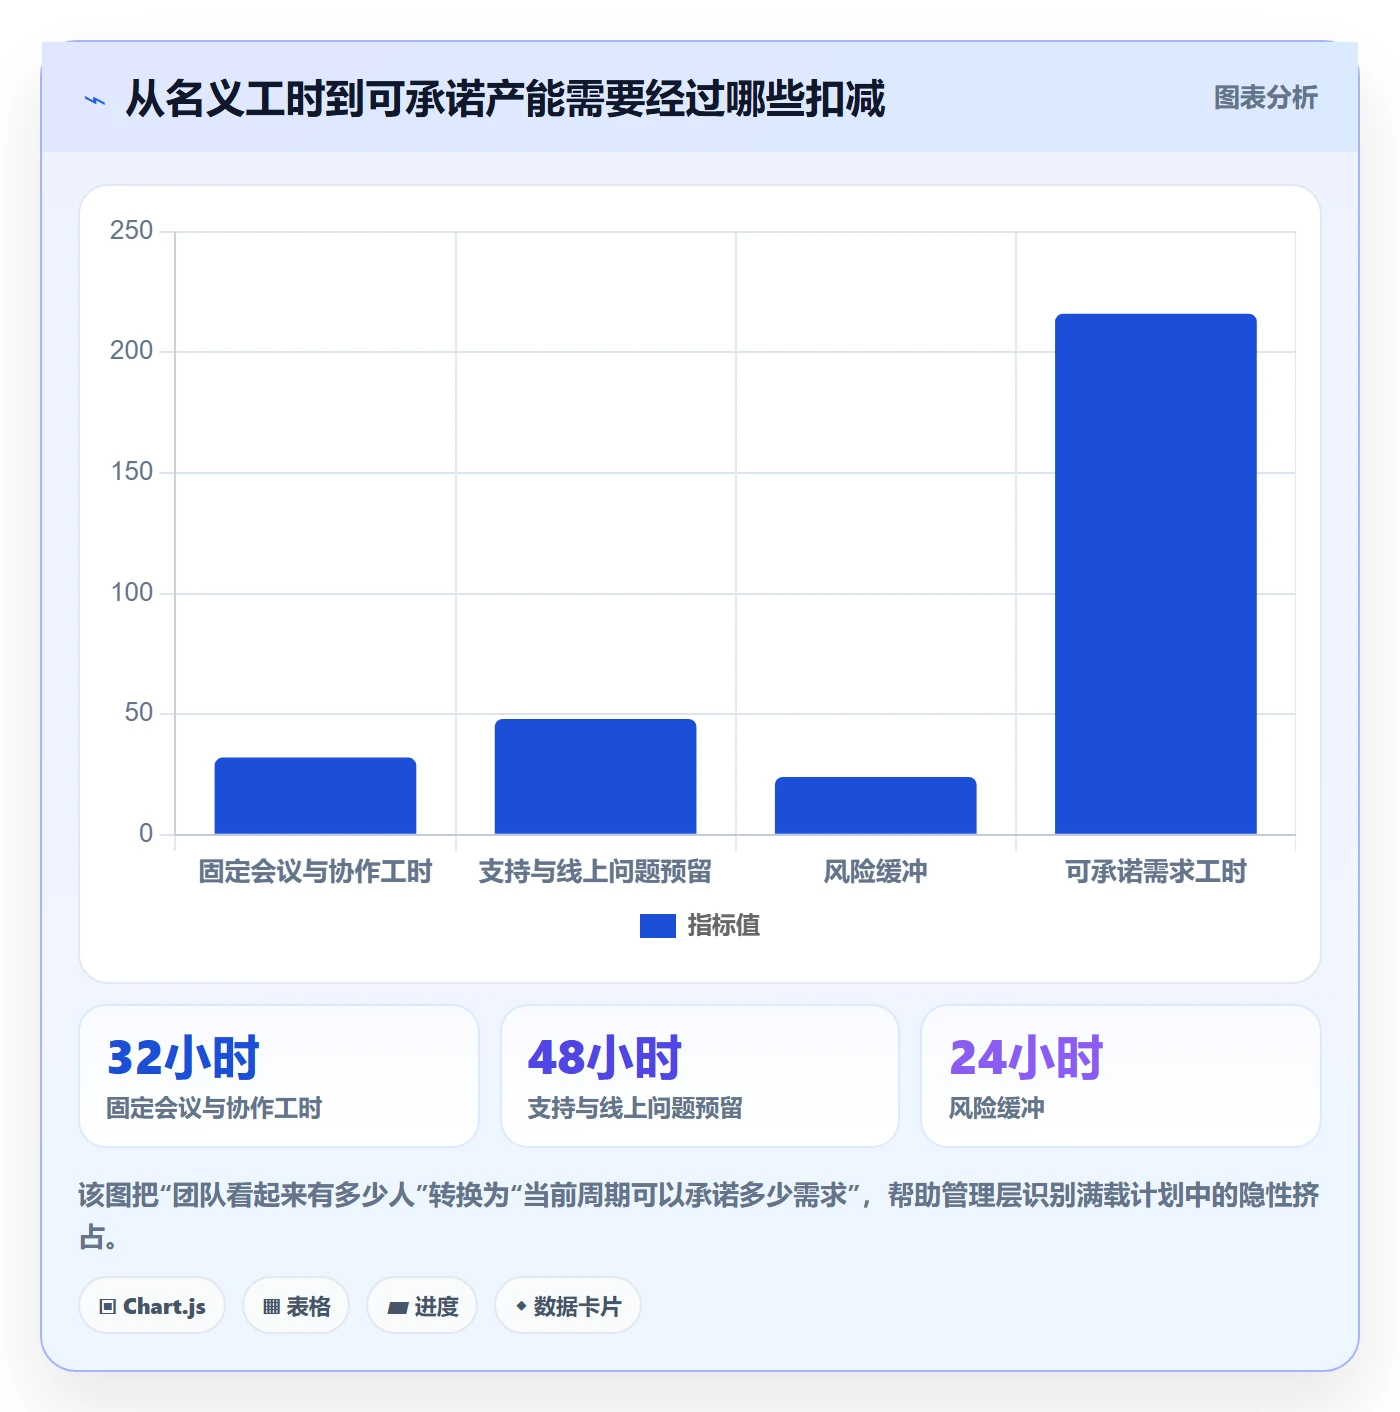The width and height of the screenshot is (1400, 1412).
Task: Open the 48小时 data card
Action: 700,1076
